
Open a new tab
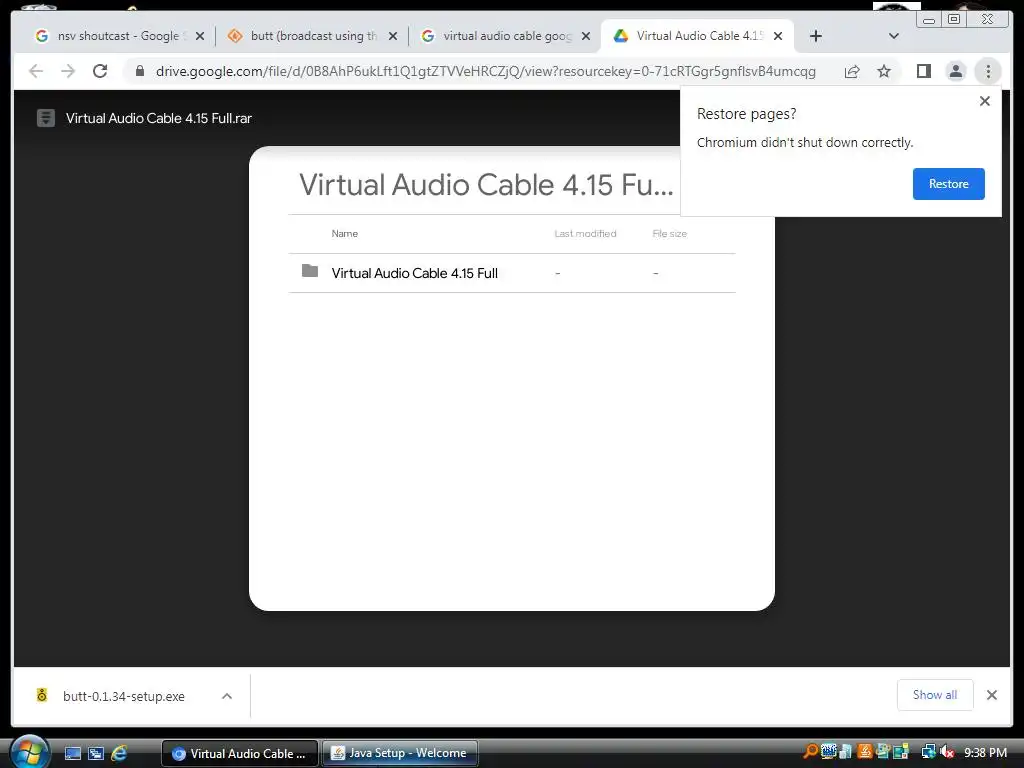tap(816, 36)
